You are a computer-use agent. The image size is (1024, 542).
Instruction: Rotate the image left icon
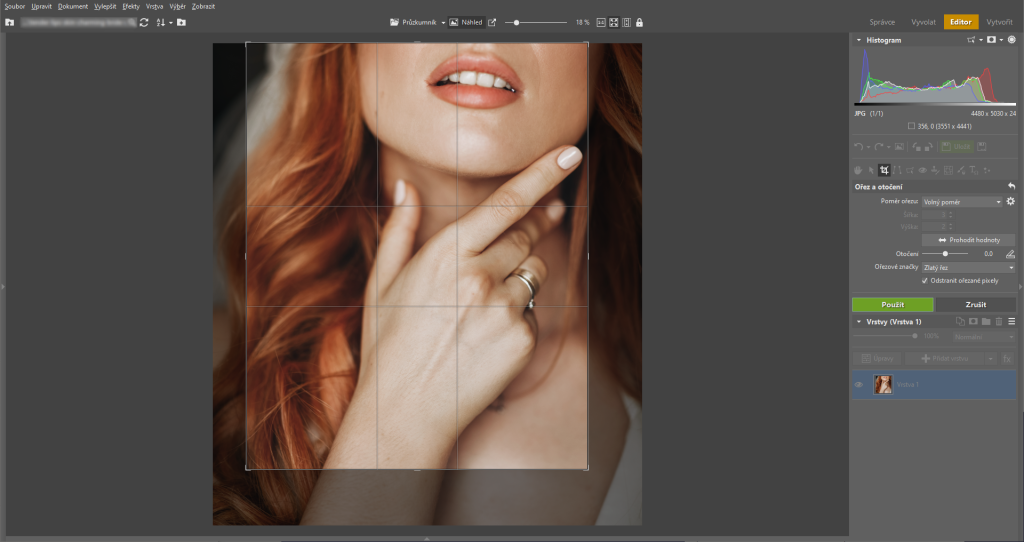[x=916, y=147]
